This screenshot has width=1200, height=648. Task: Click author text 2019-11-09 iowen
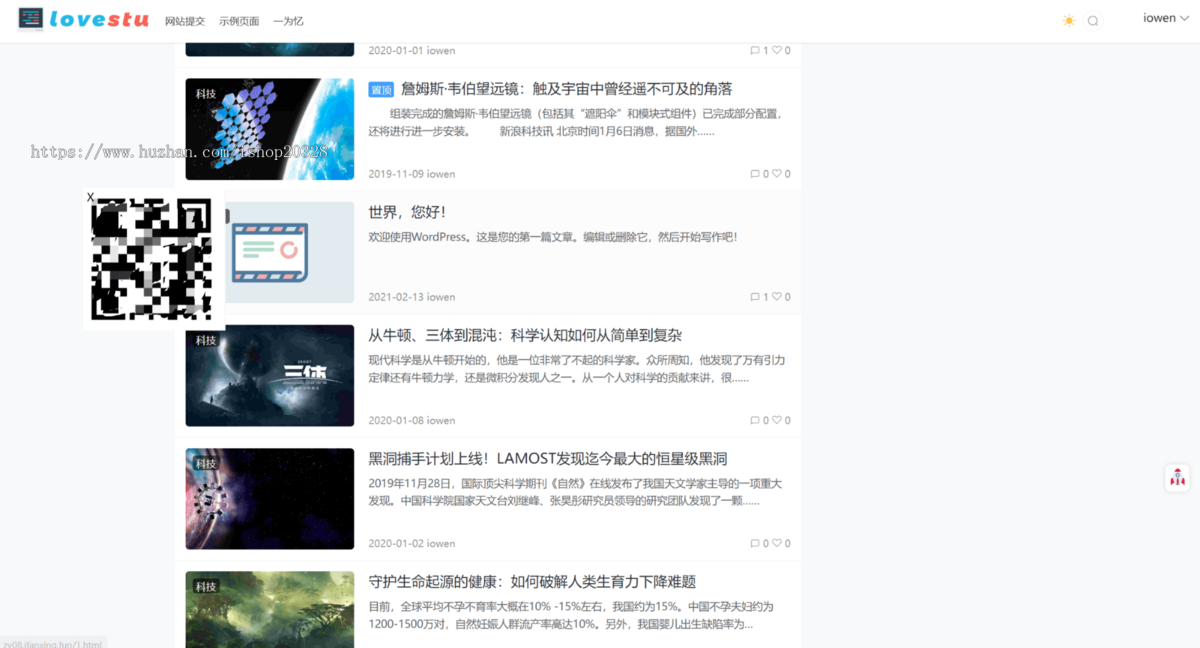click(412, 174)
